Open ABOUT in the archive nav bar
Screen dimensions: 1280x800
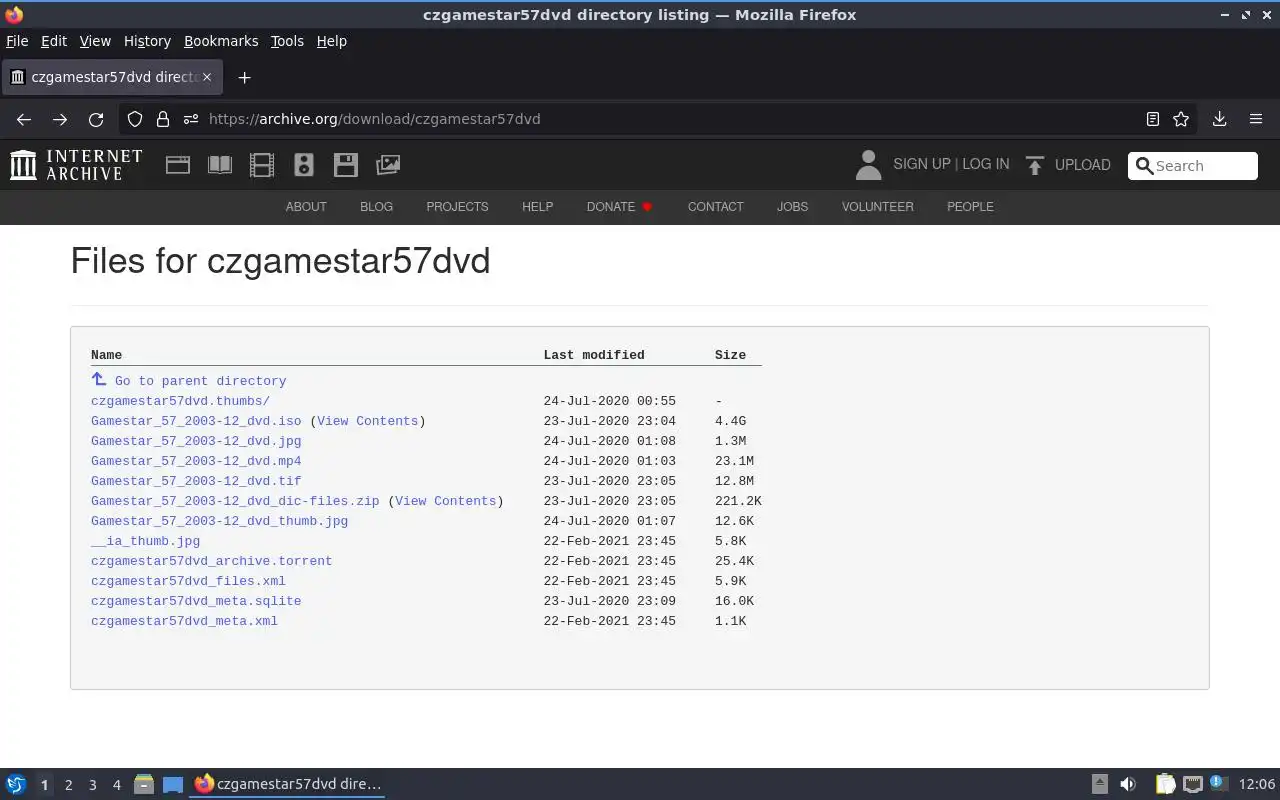306,207
